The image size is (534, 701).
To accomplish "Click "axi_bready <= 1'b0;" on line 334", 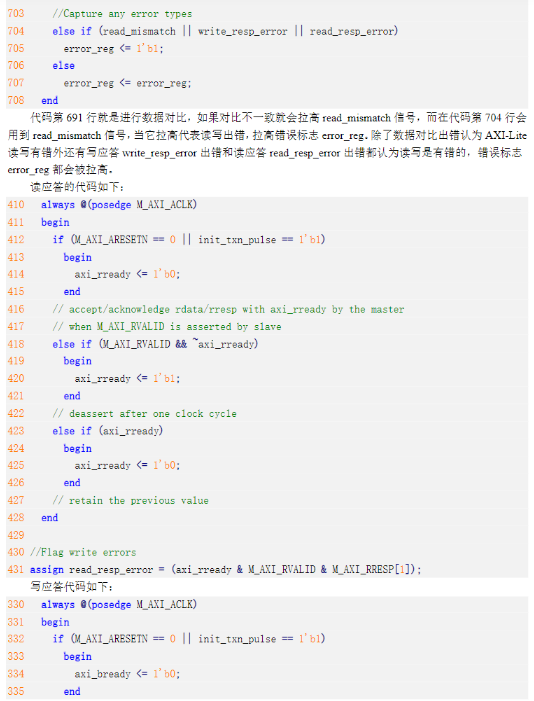I will [x=127, y=674].
